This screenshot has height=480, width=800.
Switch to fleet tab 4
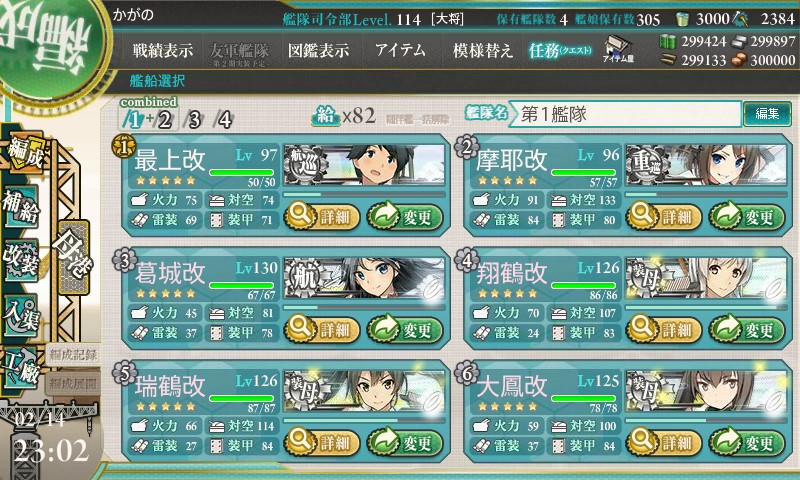[224, 120]
